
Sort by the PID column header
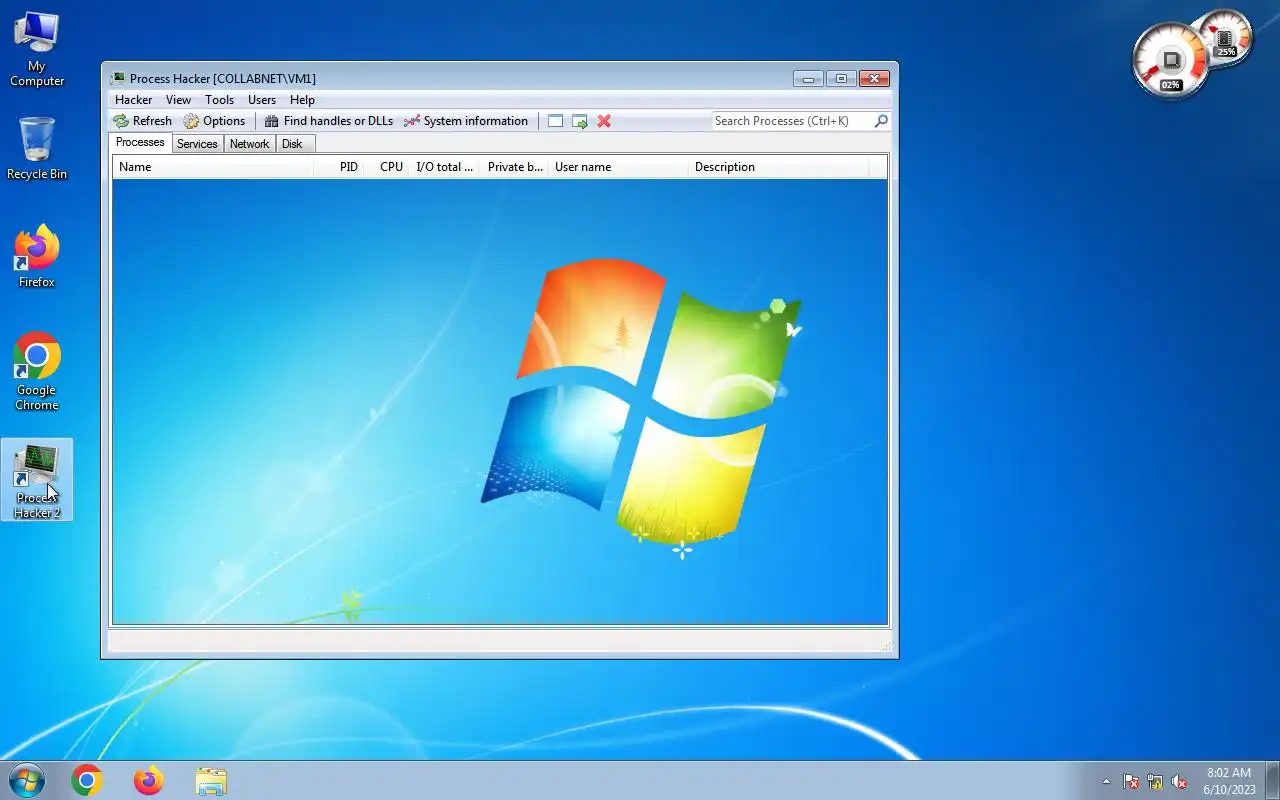pyautogui.click(x=338, y=167)
